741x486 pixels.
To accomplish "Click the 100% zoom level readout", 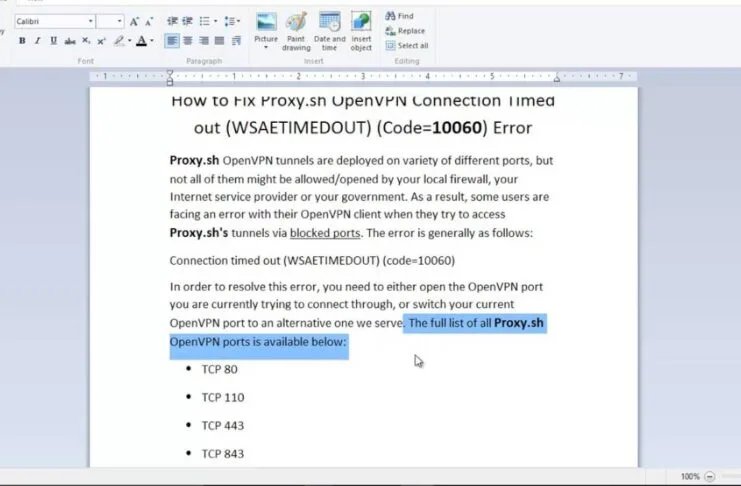I will tap(690, 477).
